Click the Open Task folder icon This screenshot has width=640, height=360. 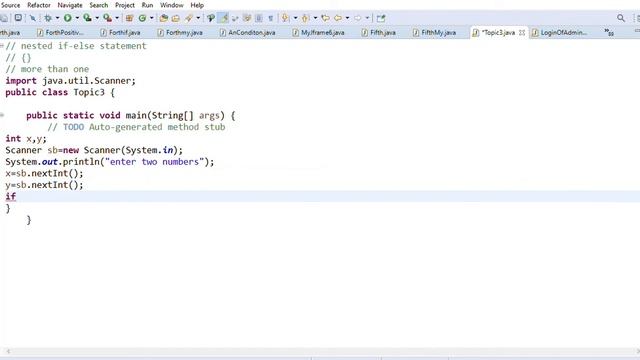(x=176, y=18)
